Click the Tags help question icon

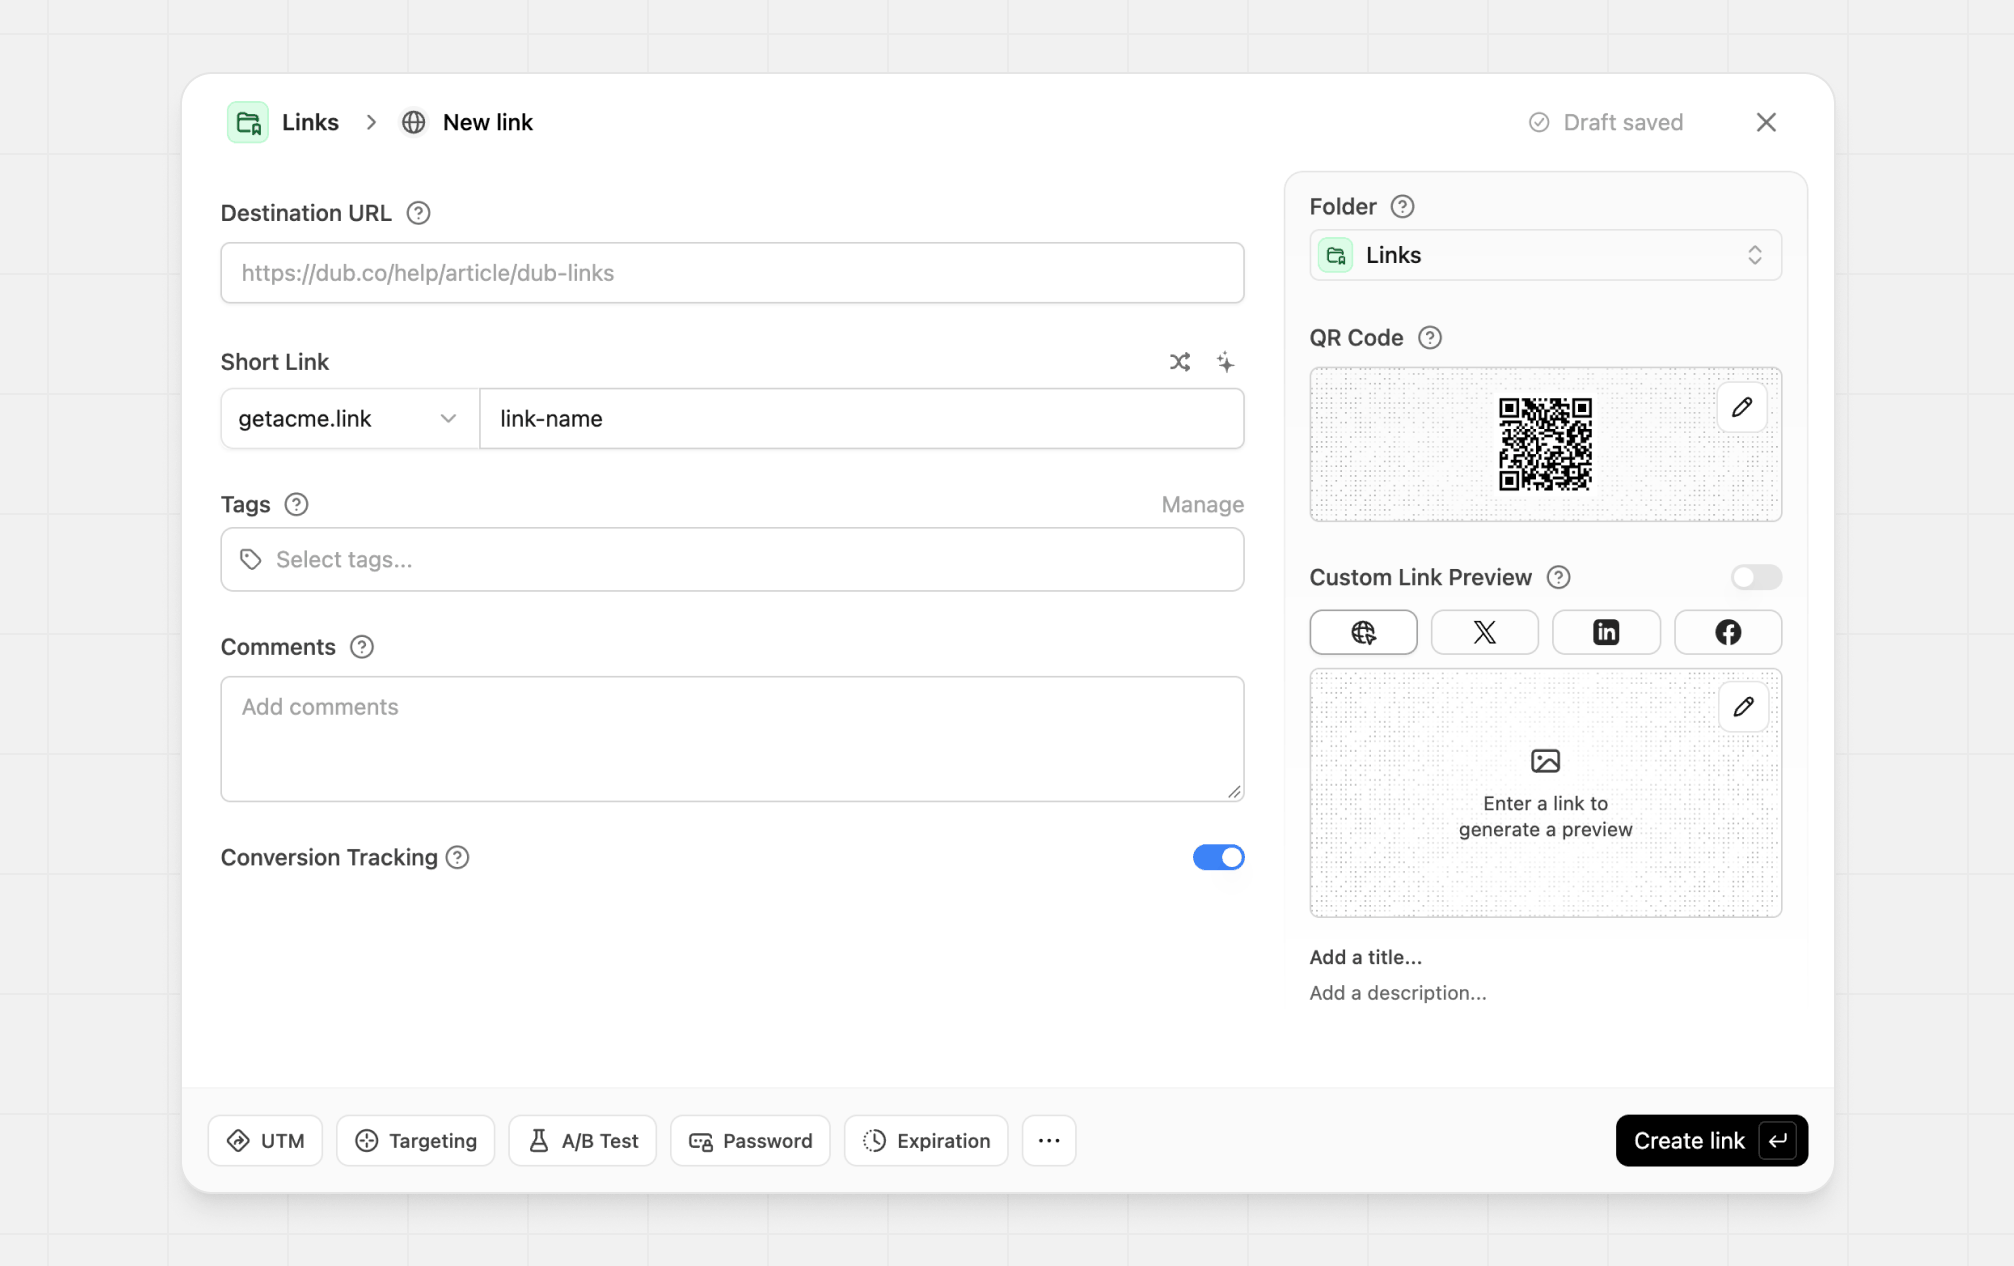[x=296, y=505]
